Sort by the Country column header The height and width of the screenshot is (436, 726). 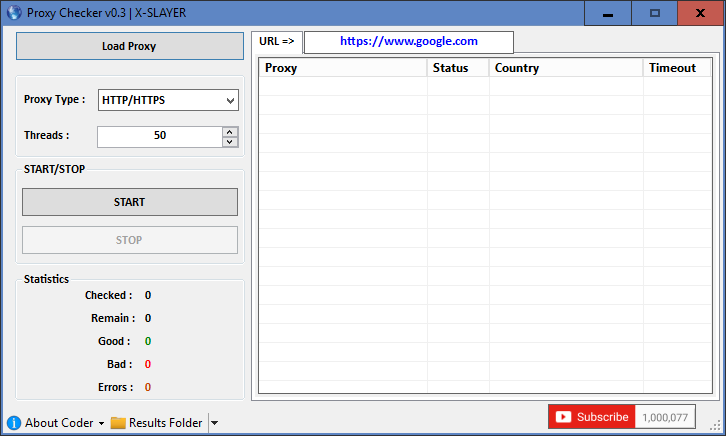click(x=566, y=68)
